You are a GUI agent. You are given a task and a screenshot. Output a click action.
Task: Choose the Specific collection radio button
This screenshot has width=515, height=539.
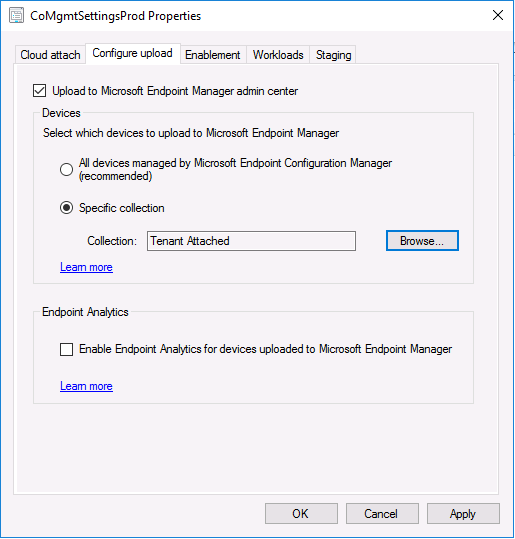(66, 208)
